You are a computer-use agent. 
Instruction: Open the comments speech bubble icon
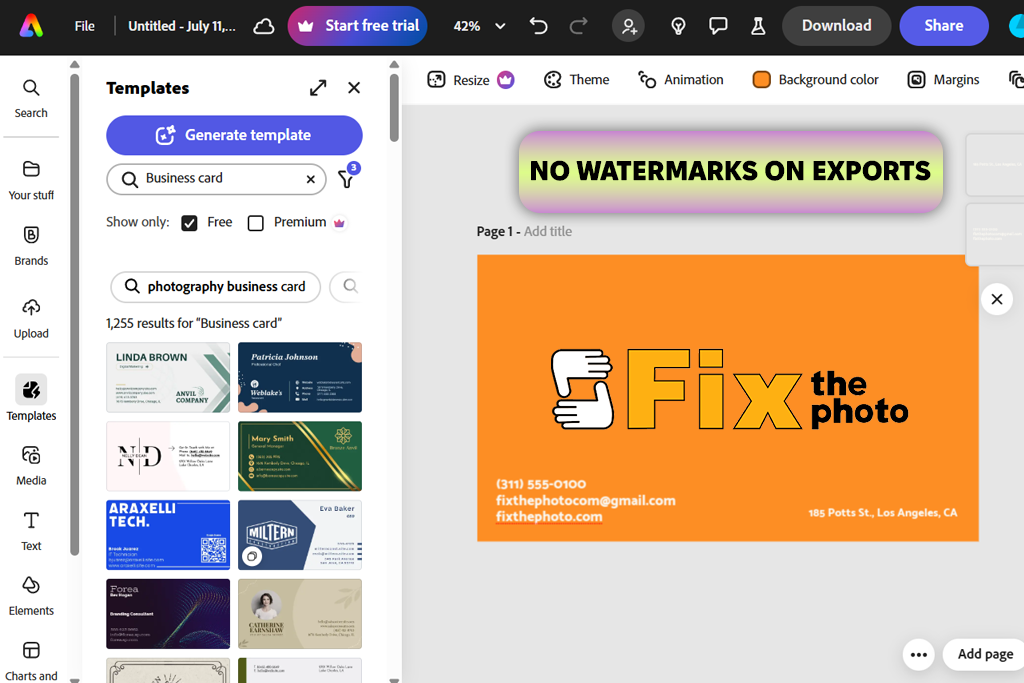[718, 26]
